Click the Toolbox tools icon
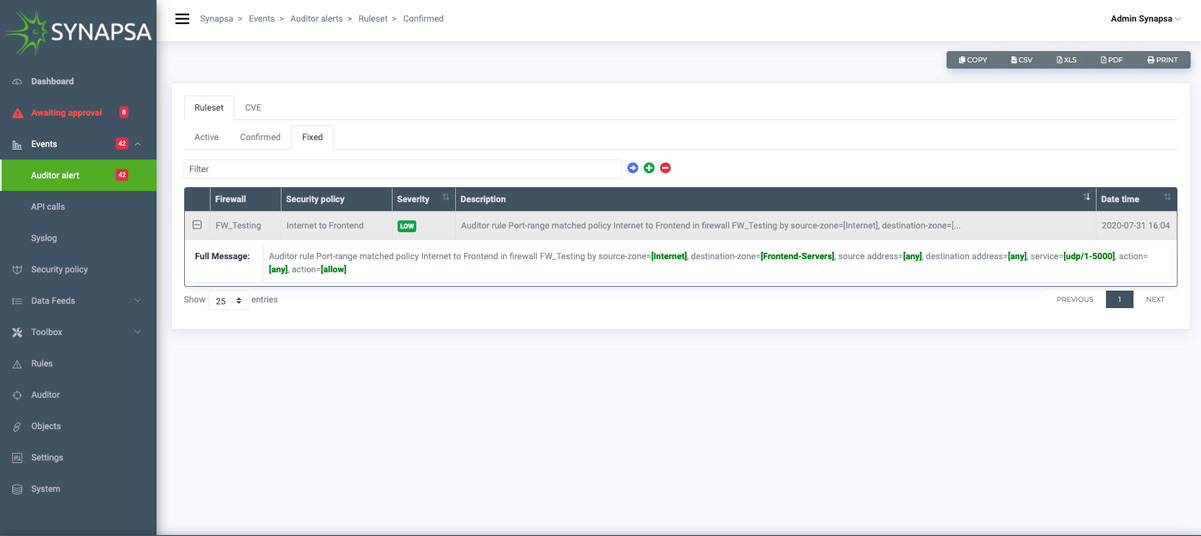The image size is (1201, 536). click(17, 333)
